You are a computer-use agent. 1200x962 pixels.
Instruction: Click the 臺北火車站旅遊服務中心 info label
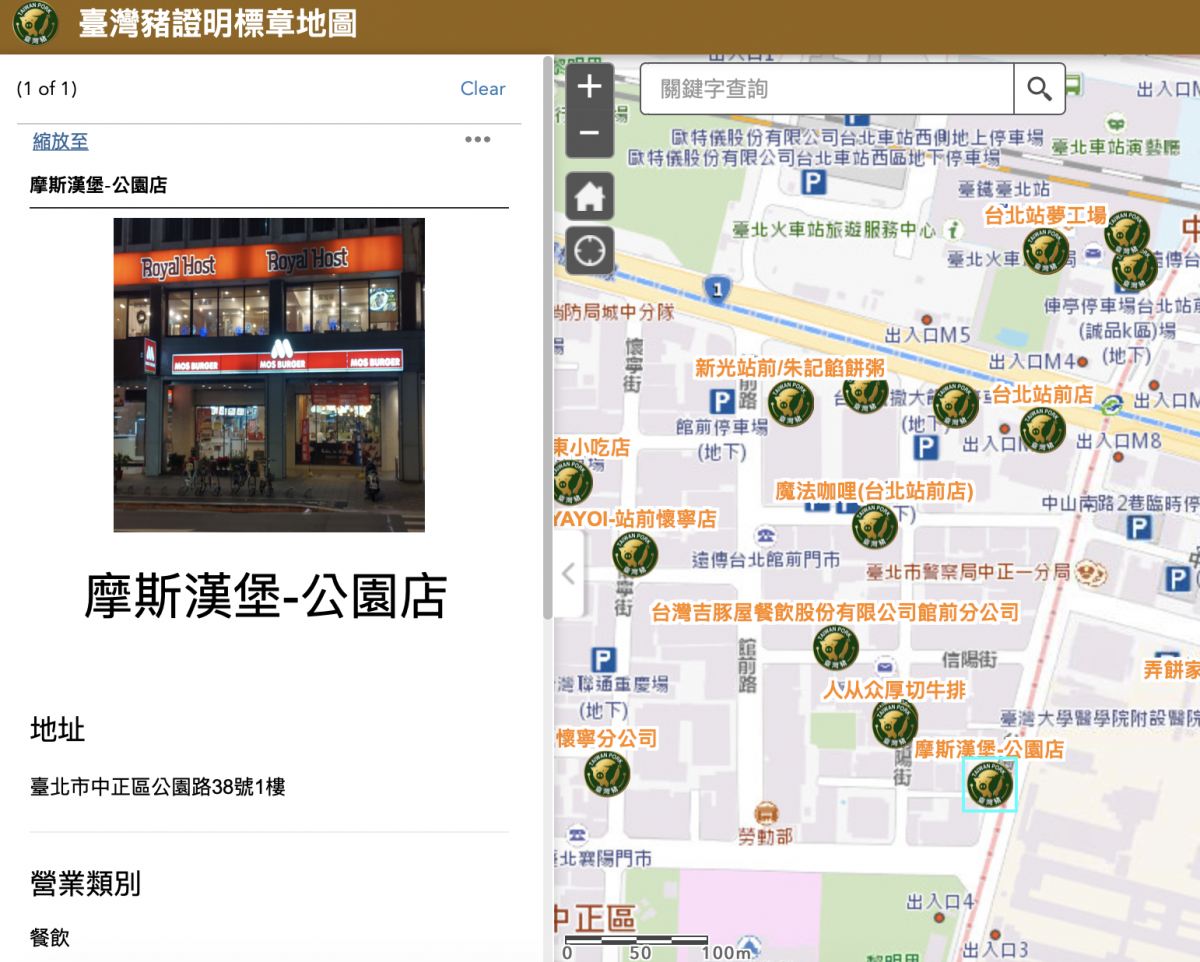pyautogui.click(x=834, y=229)
